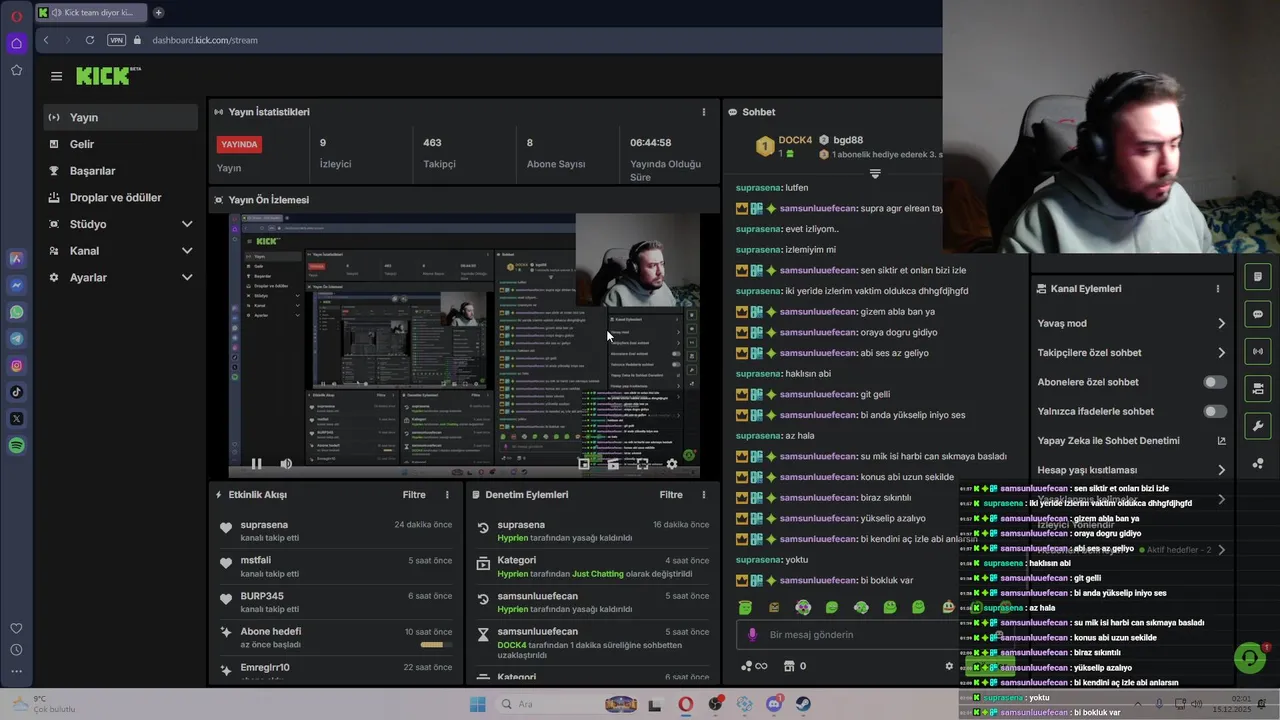Open Windows Start menu
This screenshot has width=1280, height=720.
pyautogui.click(x=477, y=704)
